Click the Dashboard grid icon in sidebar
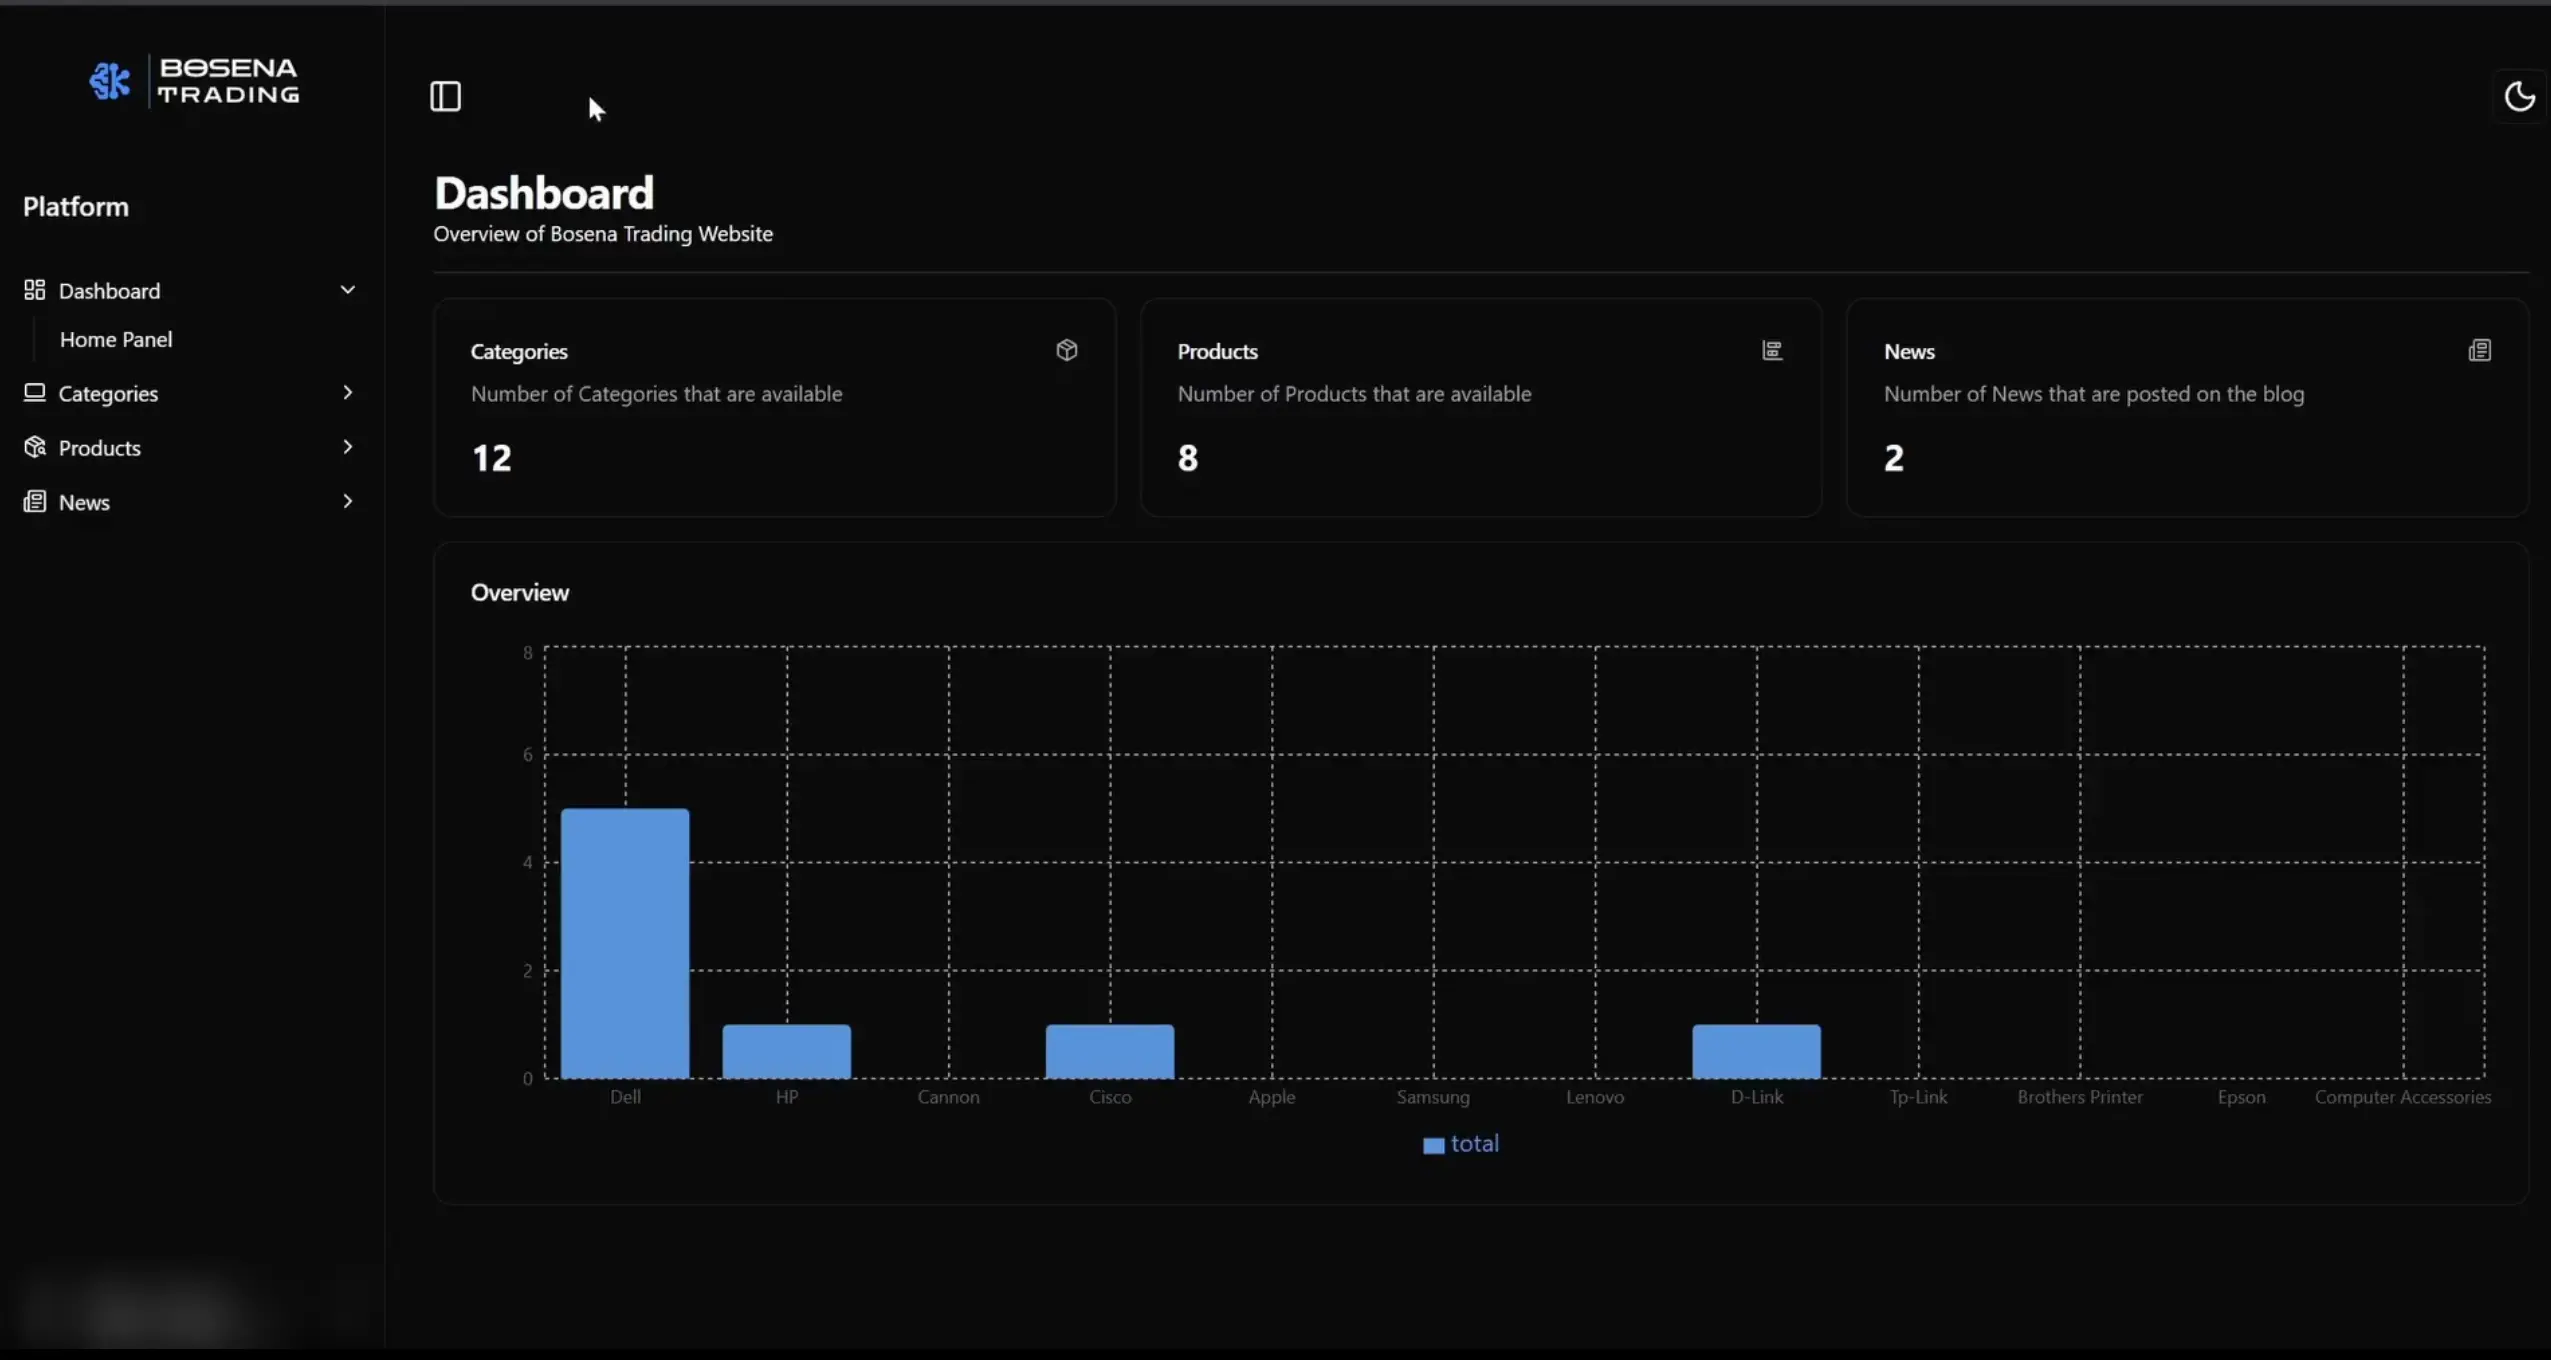 tap(35, 290)
